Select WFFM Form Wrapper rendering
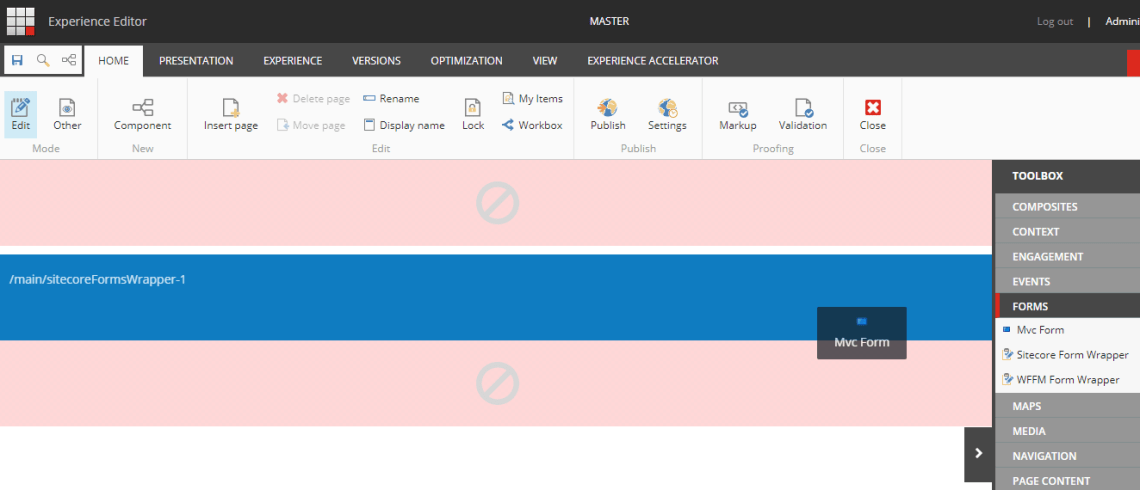Screen dimensions: 1140x490 pos(1067,379)
